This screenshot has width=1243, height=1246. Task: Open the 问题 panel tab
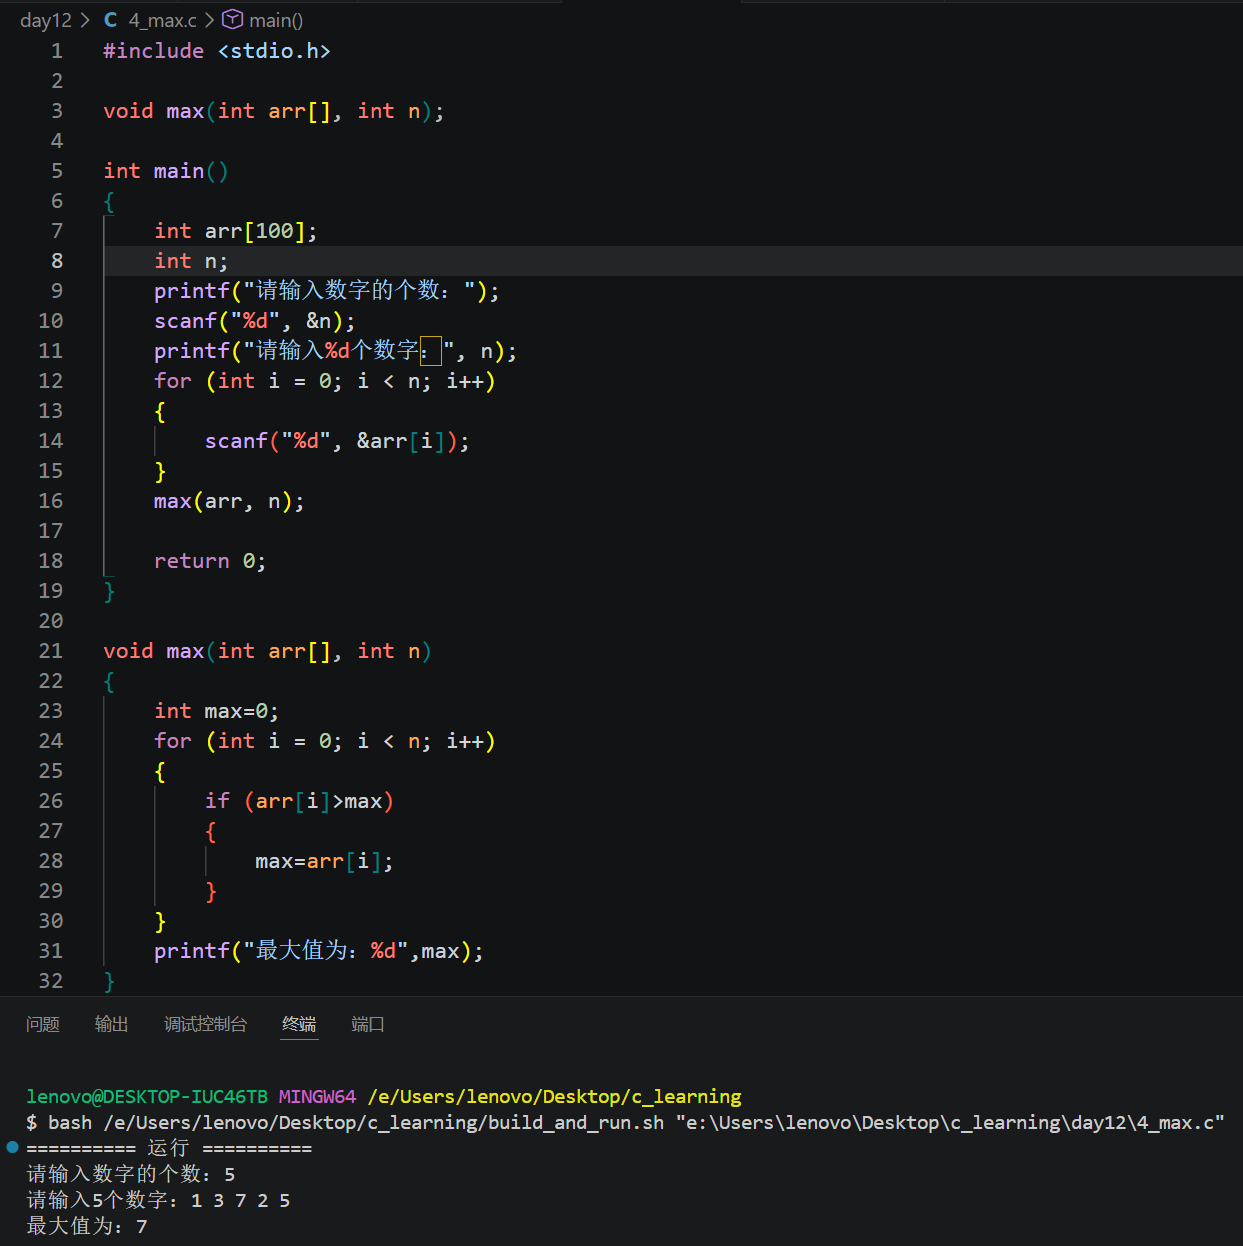[x=43, y=1024]
